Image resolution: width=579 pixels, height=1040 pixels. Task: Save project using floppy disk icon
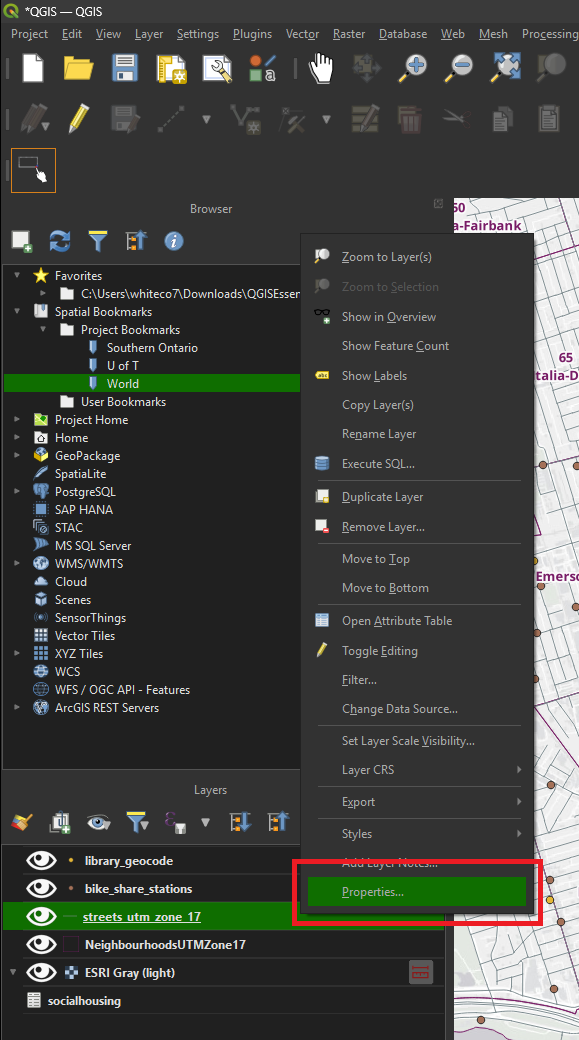(x=125, y=68)
